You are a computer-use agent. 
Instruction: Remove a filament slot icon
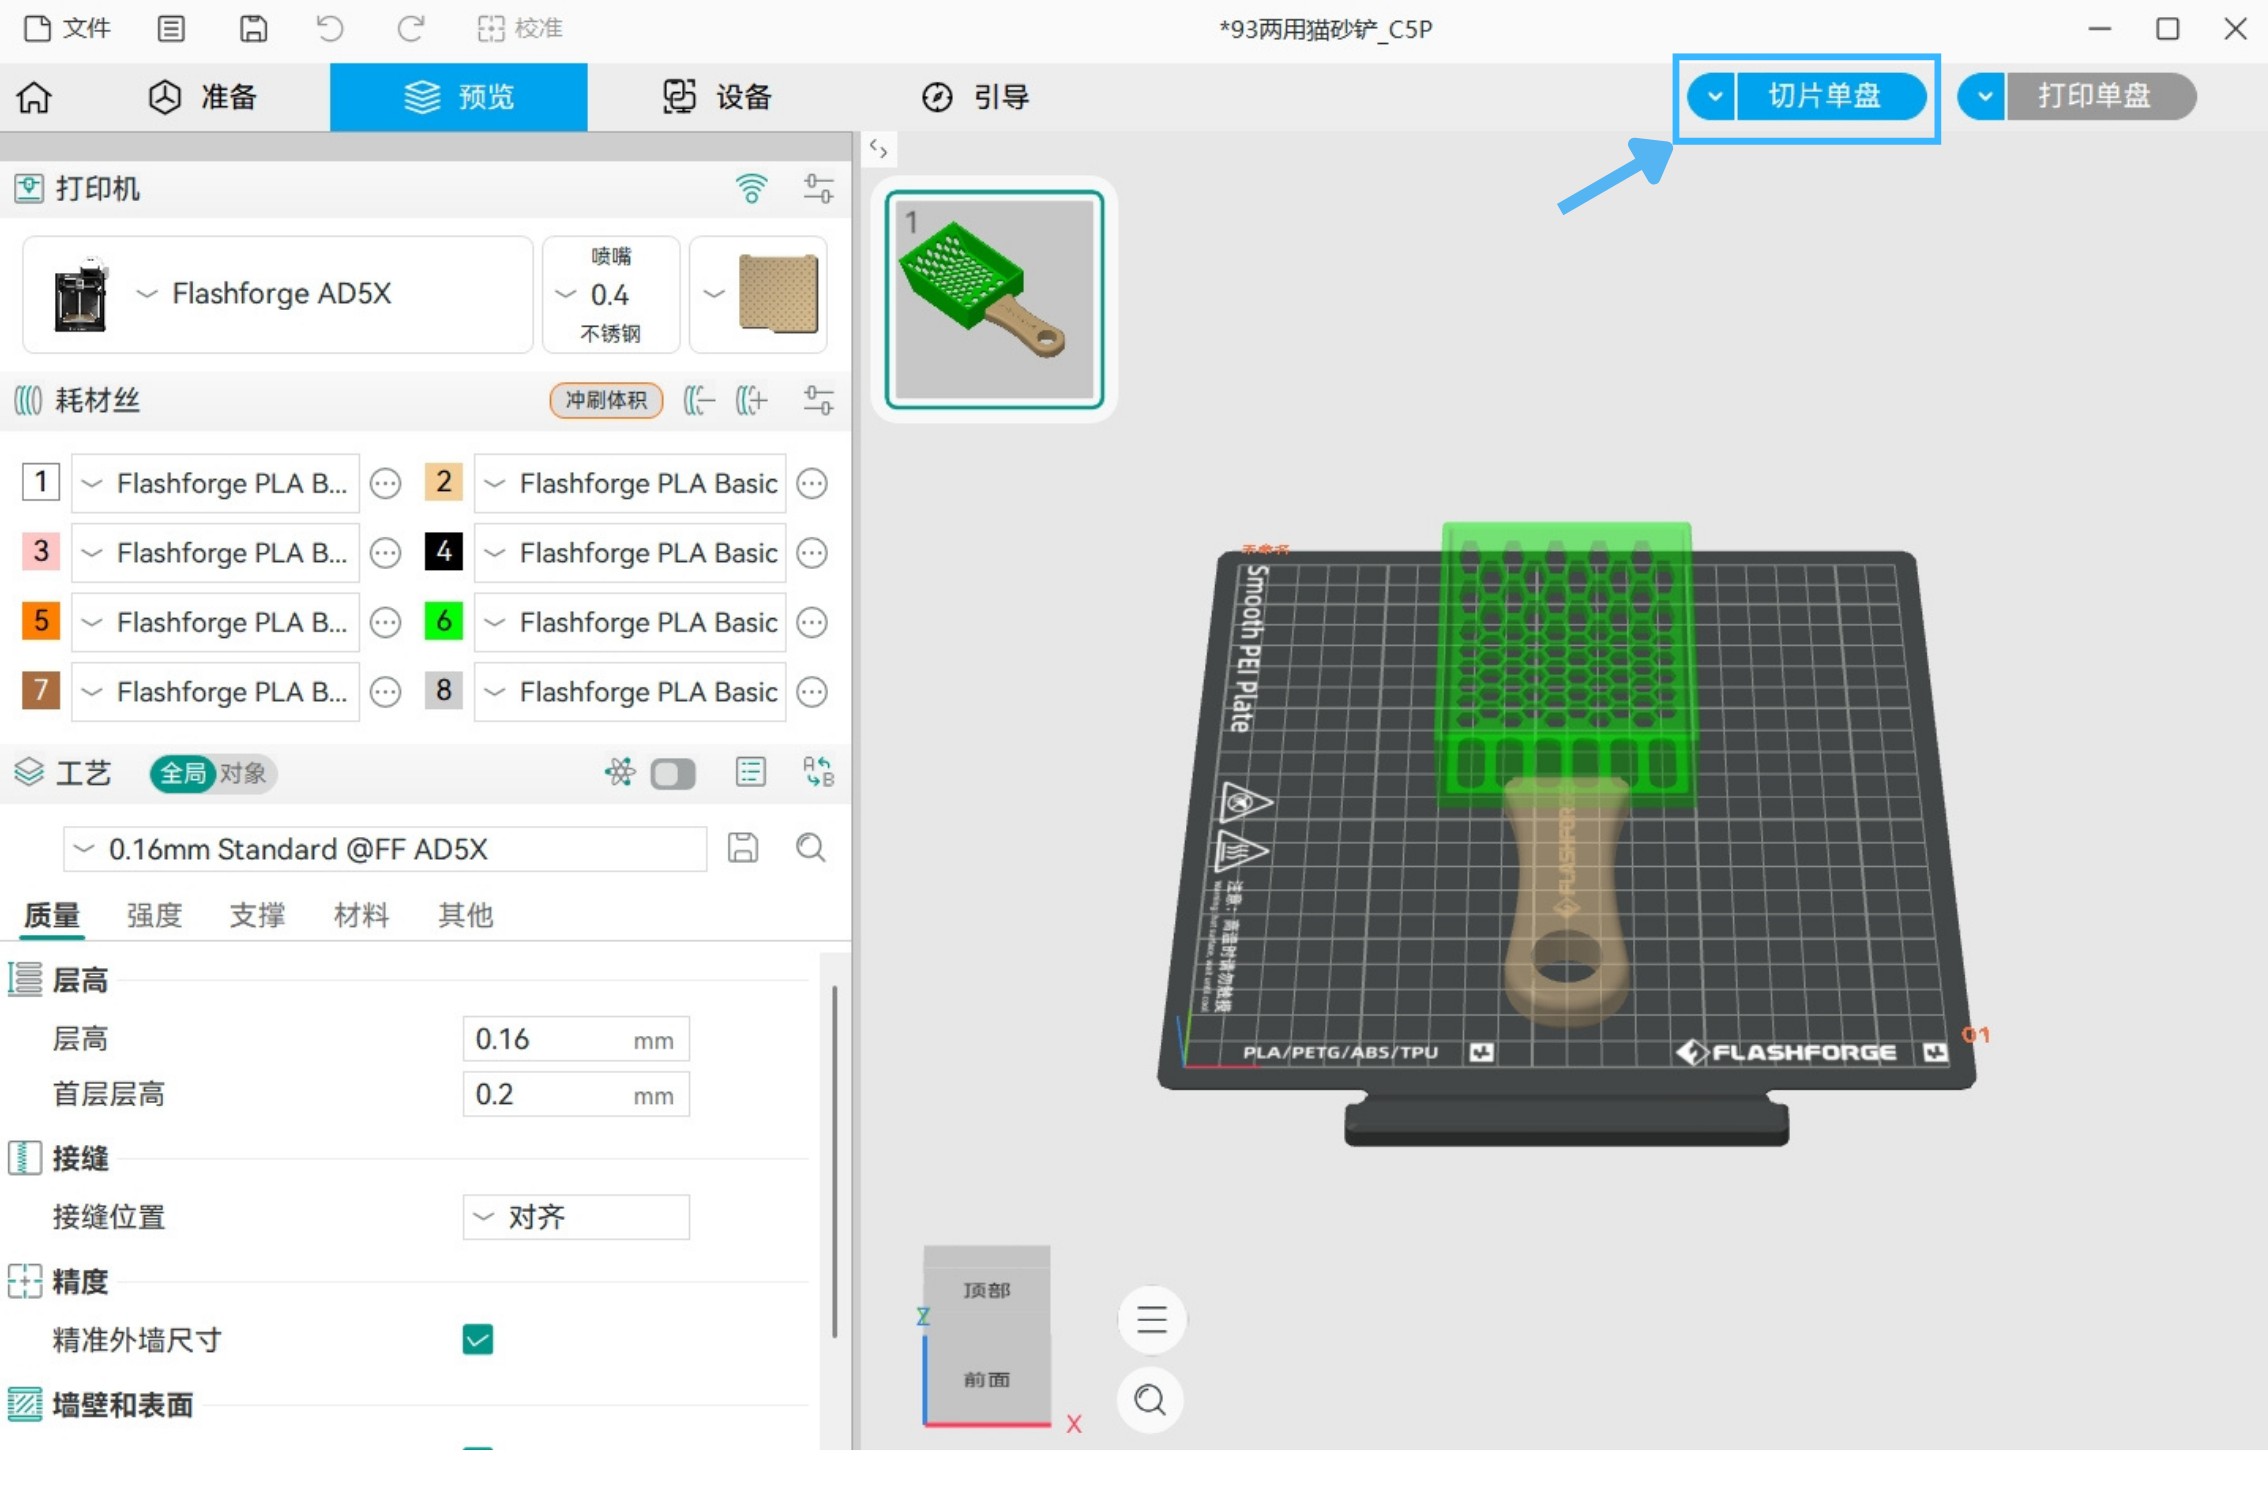(x=699, y=400)
